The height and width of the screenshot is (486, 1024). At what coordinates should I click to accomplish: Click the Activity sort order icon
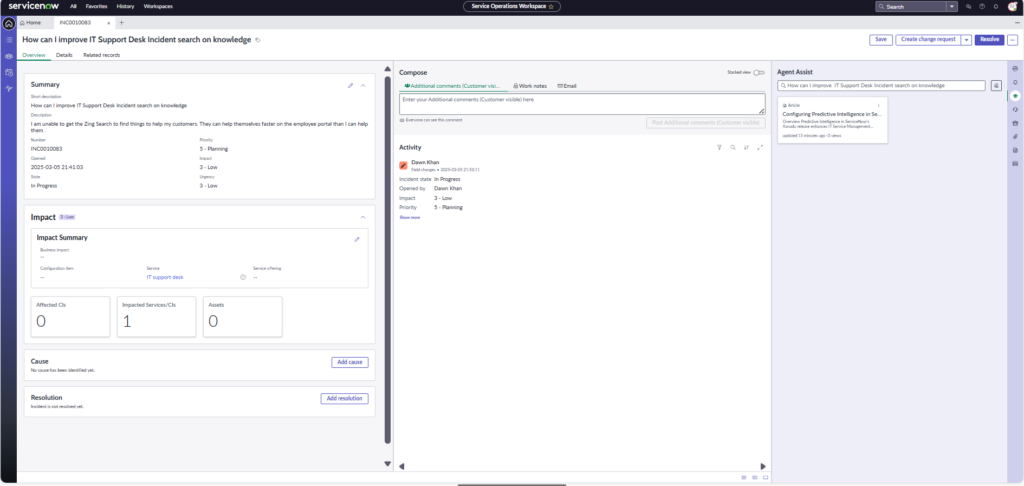coord(746,147)
